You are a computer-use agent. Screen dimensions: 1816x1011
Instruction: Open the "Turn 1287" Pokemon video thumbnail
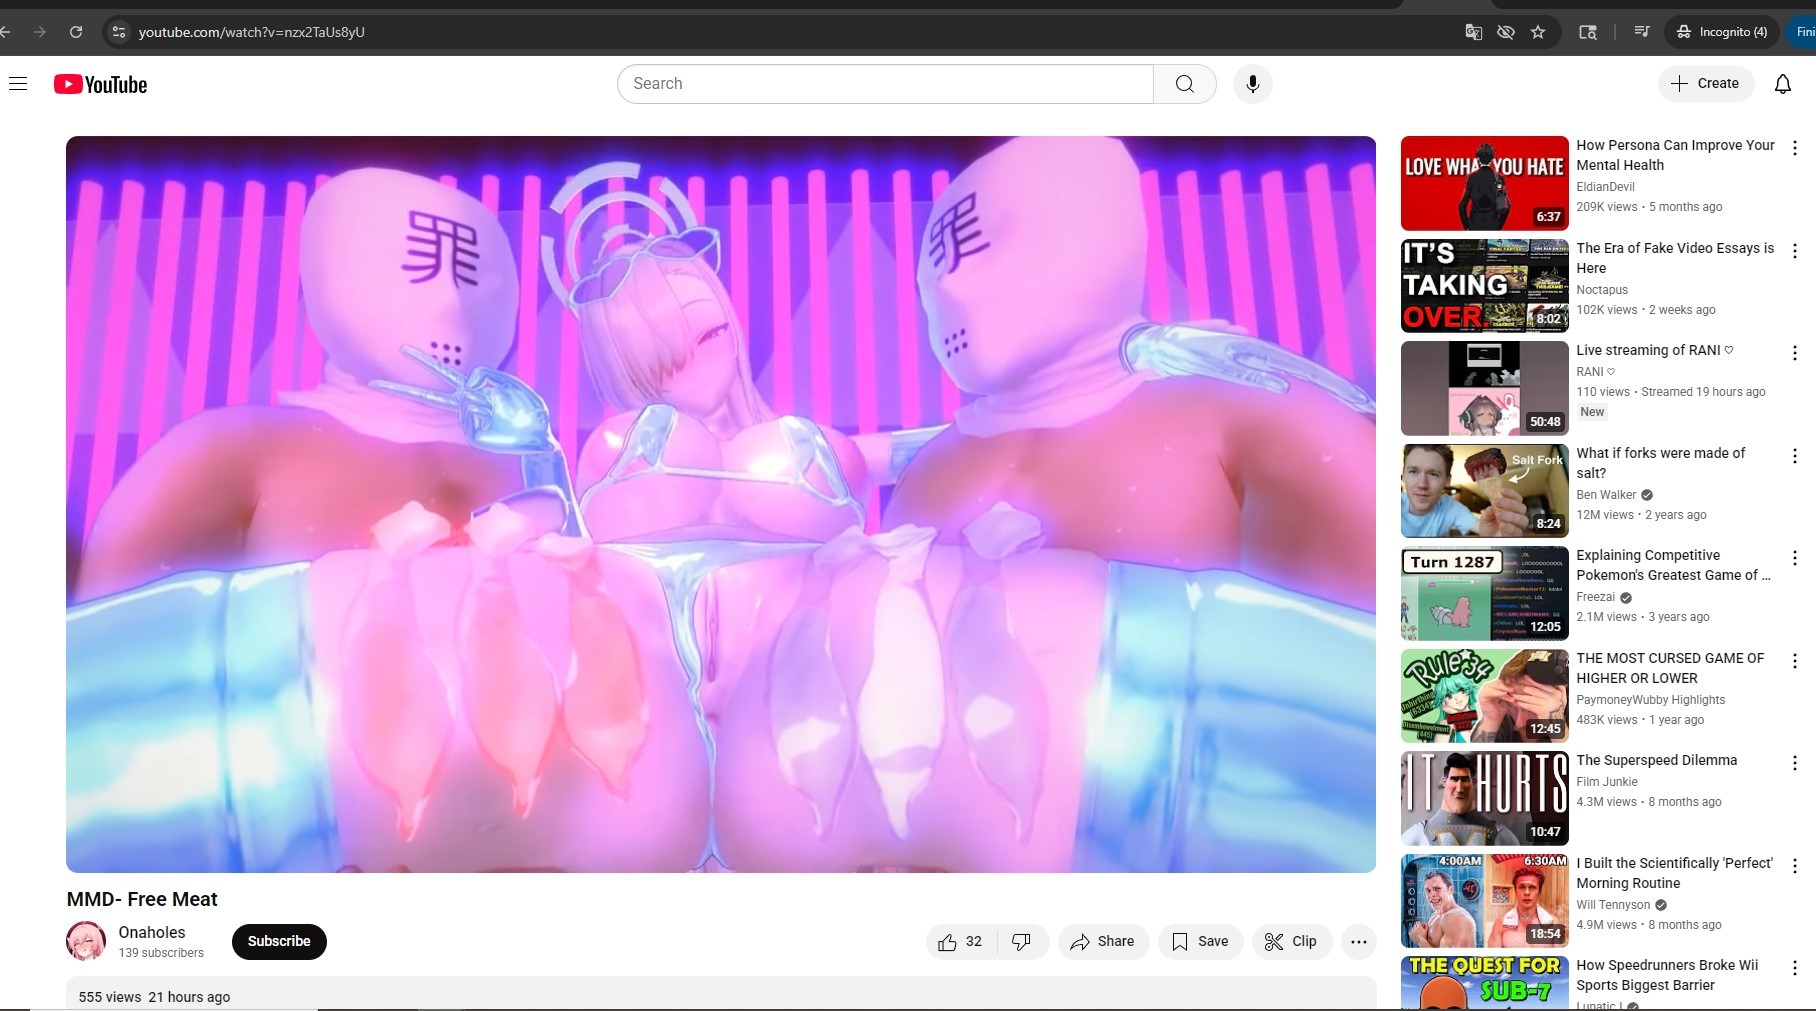(1484, 593)
